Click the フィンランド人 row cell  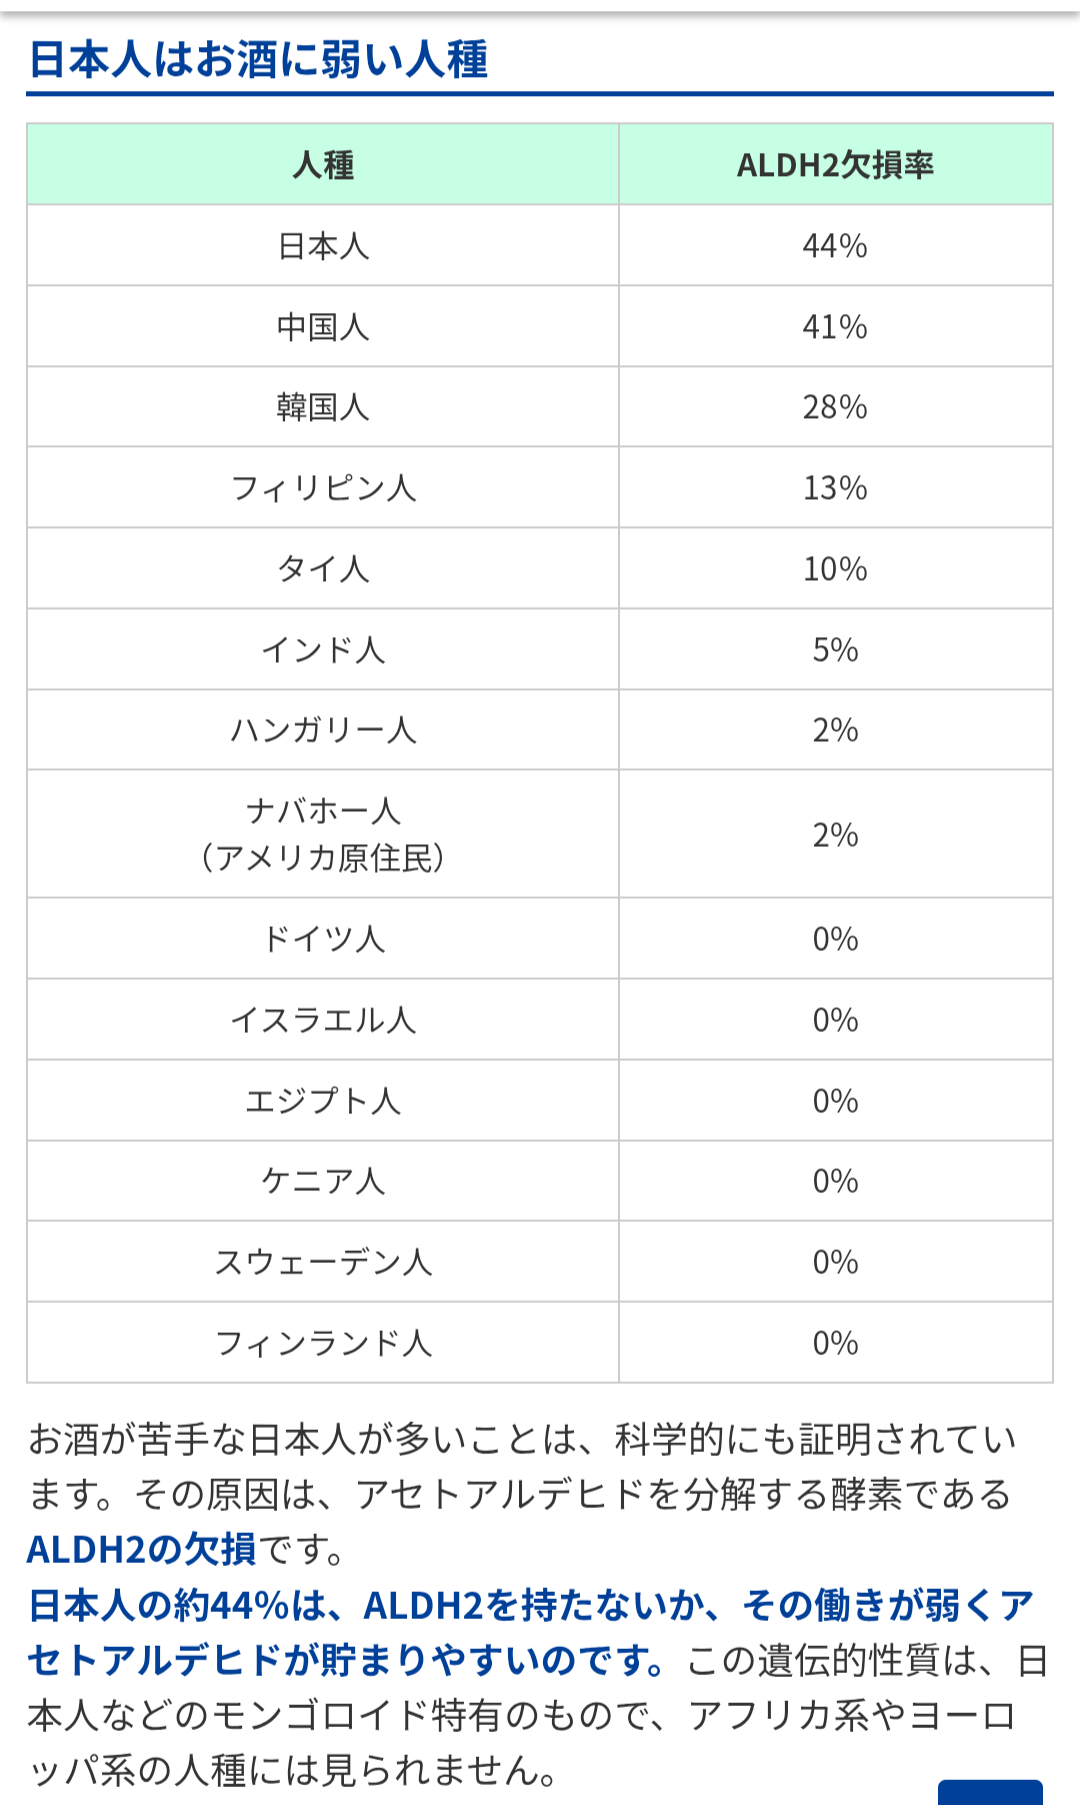(323, 1343)
